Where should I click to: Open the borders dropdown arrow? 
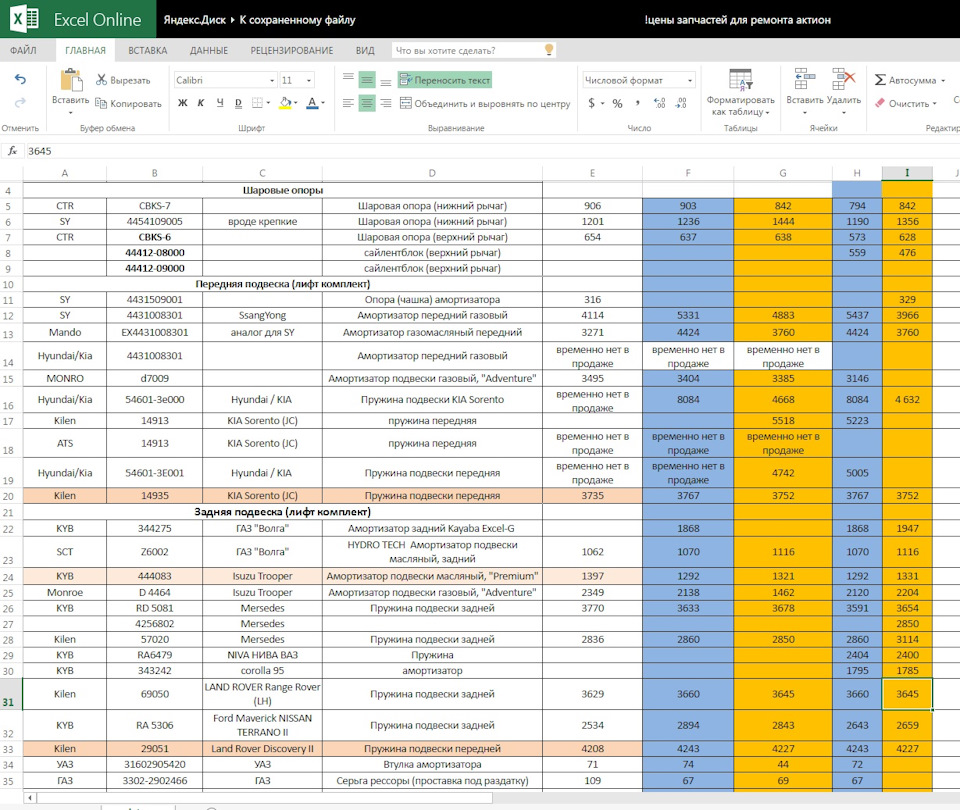[x=268, y=103]
